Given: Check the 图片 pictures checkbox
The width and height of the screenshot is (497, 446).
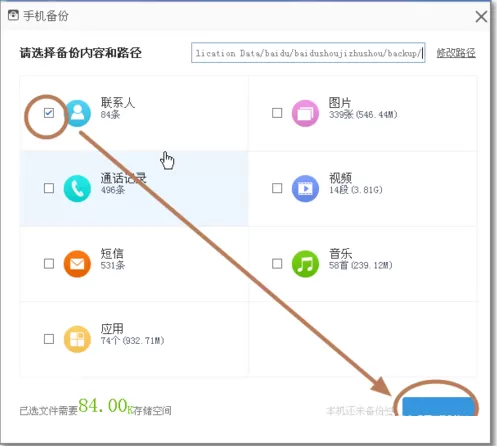Looking at the screenshot, I should point(277,113).
